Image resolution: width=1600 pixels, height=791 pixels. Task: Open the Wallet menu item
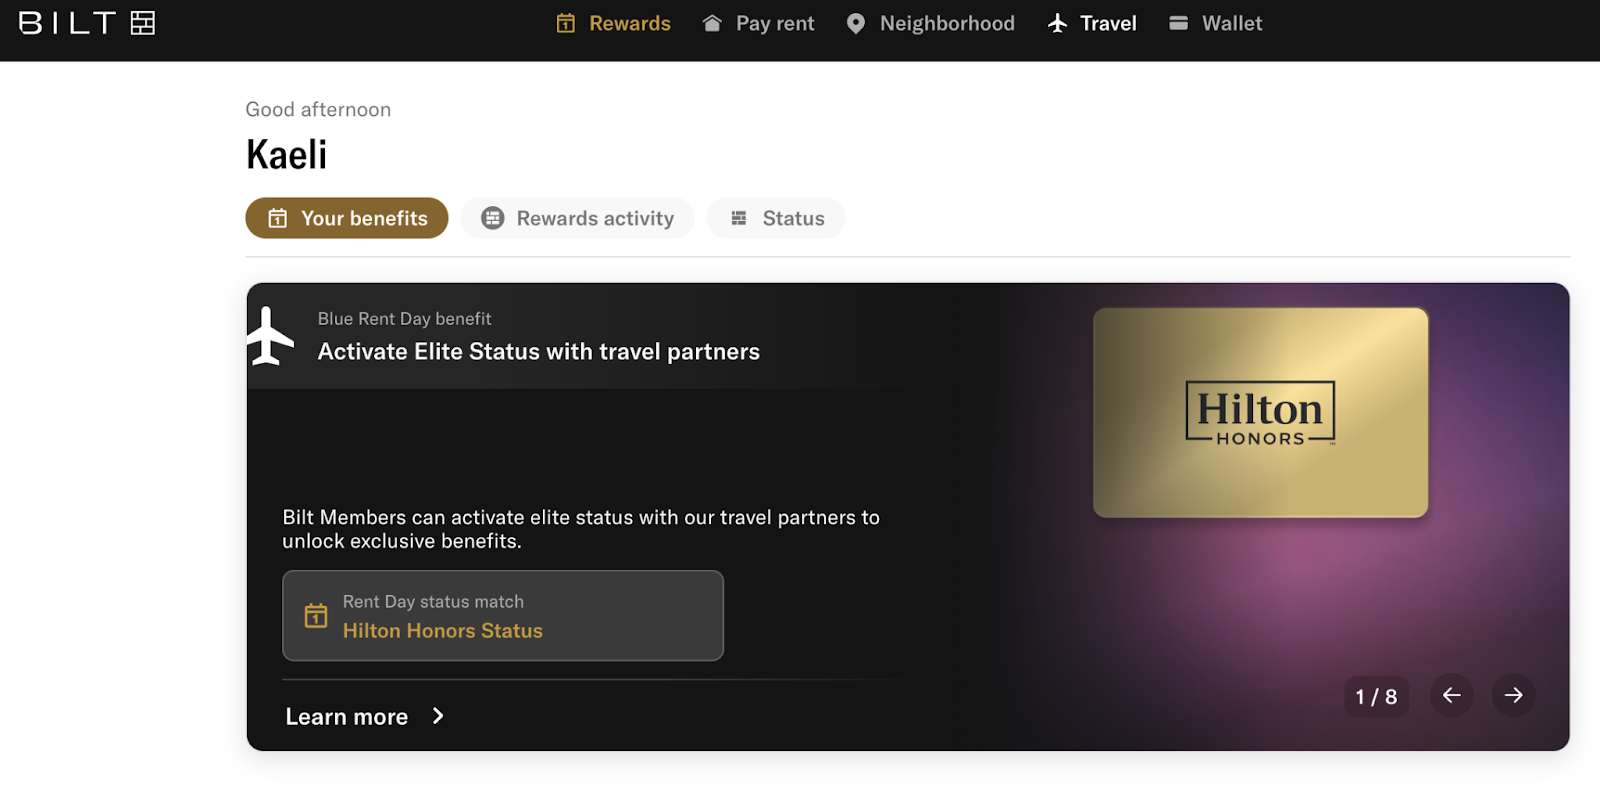1216,23
